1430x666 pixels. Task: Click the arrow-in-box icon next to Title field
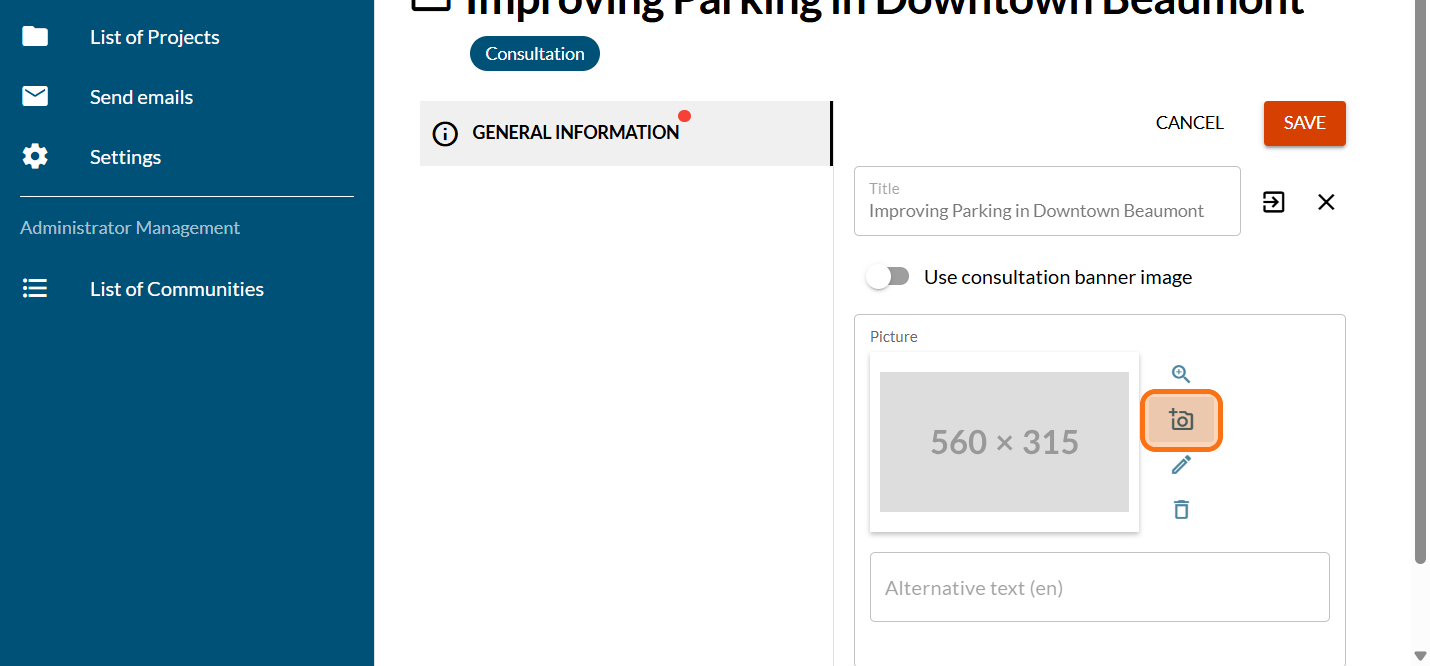pyautogui.click(x=1273, y=202)
